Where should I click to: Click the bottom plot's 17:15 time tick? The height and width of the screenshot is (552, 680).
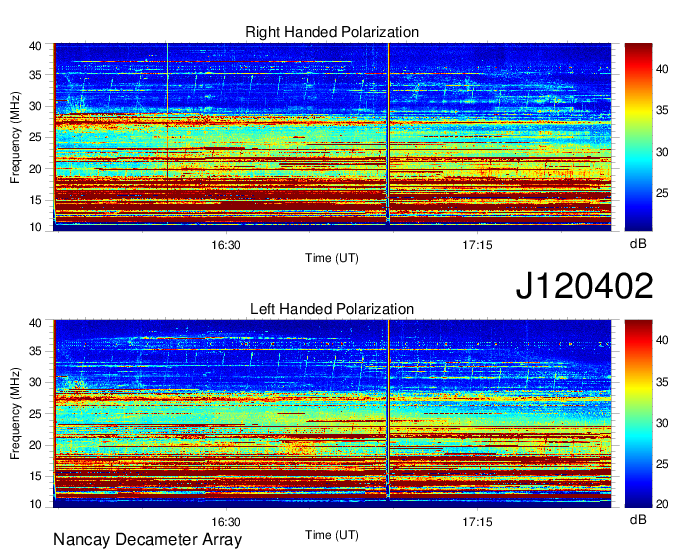[477, 522]
